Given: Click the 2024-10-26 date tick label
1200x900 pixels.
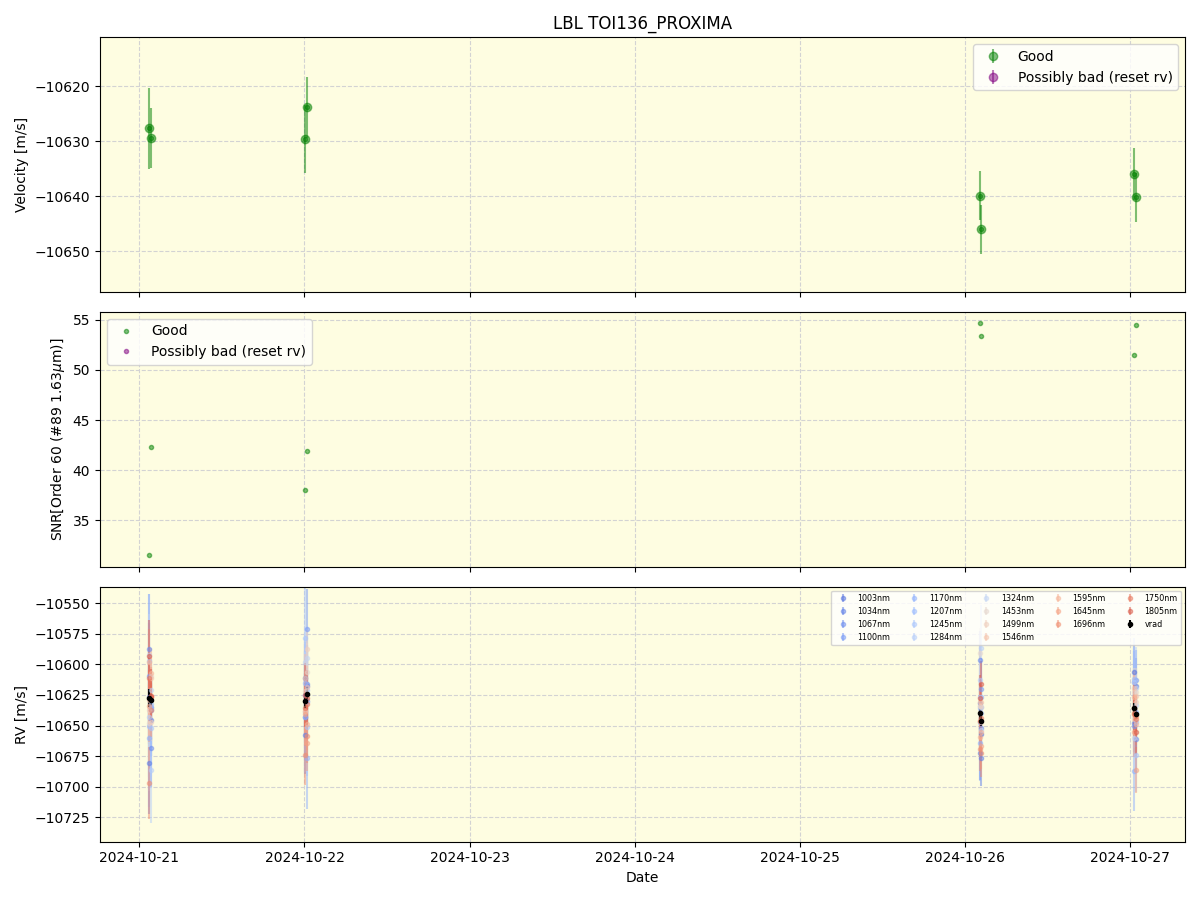Looking at the screenshot, I should point(965,856).
